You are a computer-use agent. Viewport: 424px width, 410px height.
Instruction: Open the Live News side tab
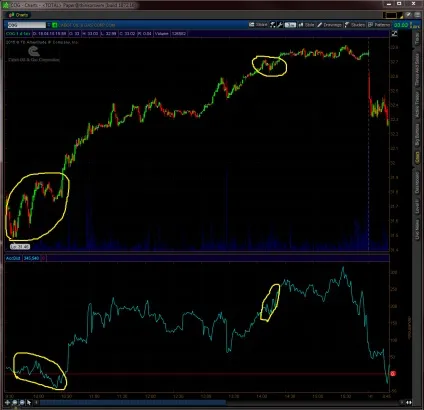coord(417,229)
